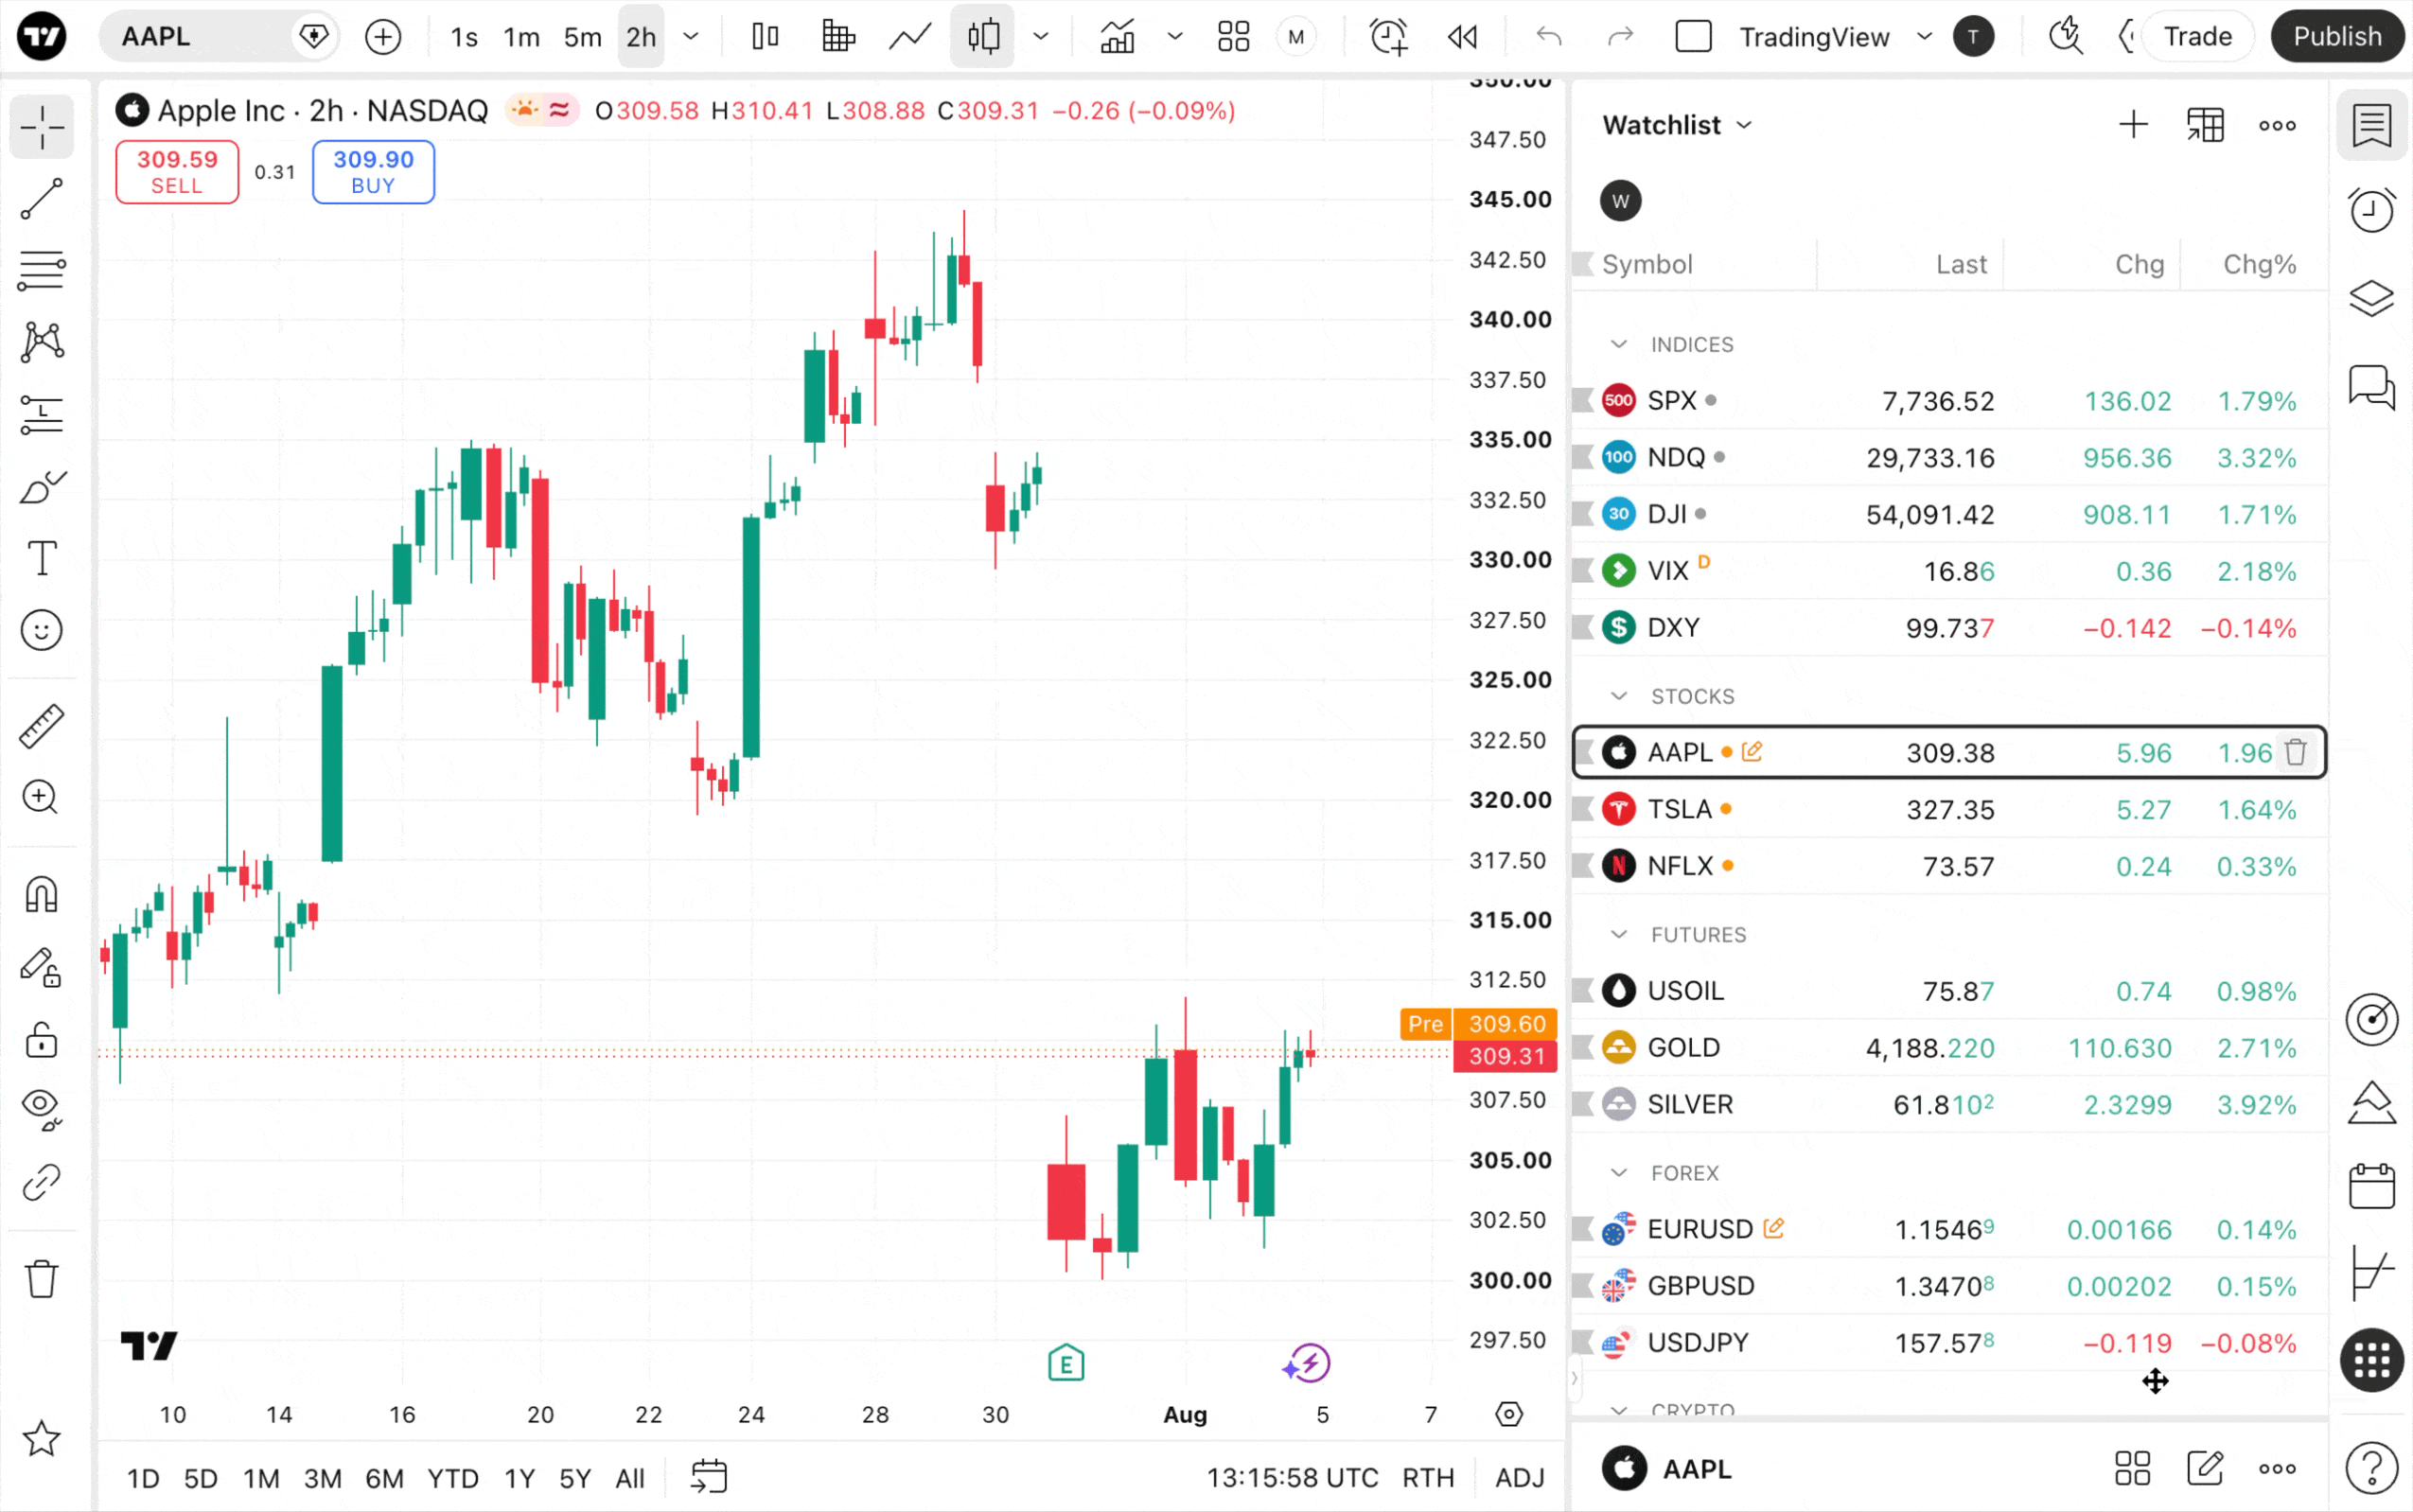Click the redo arrow
The image size is (2413, 1512).
[x=1620, y=37]
